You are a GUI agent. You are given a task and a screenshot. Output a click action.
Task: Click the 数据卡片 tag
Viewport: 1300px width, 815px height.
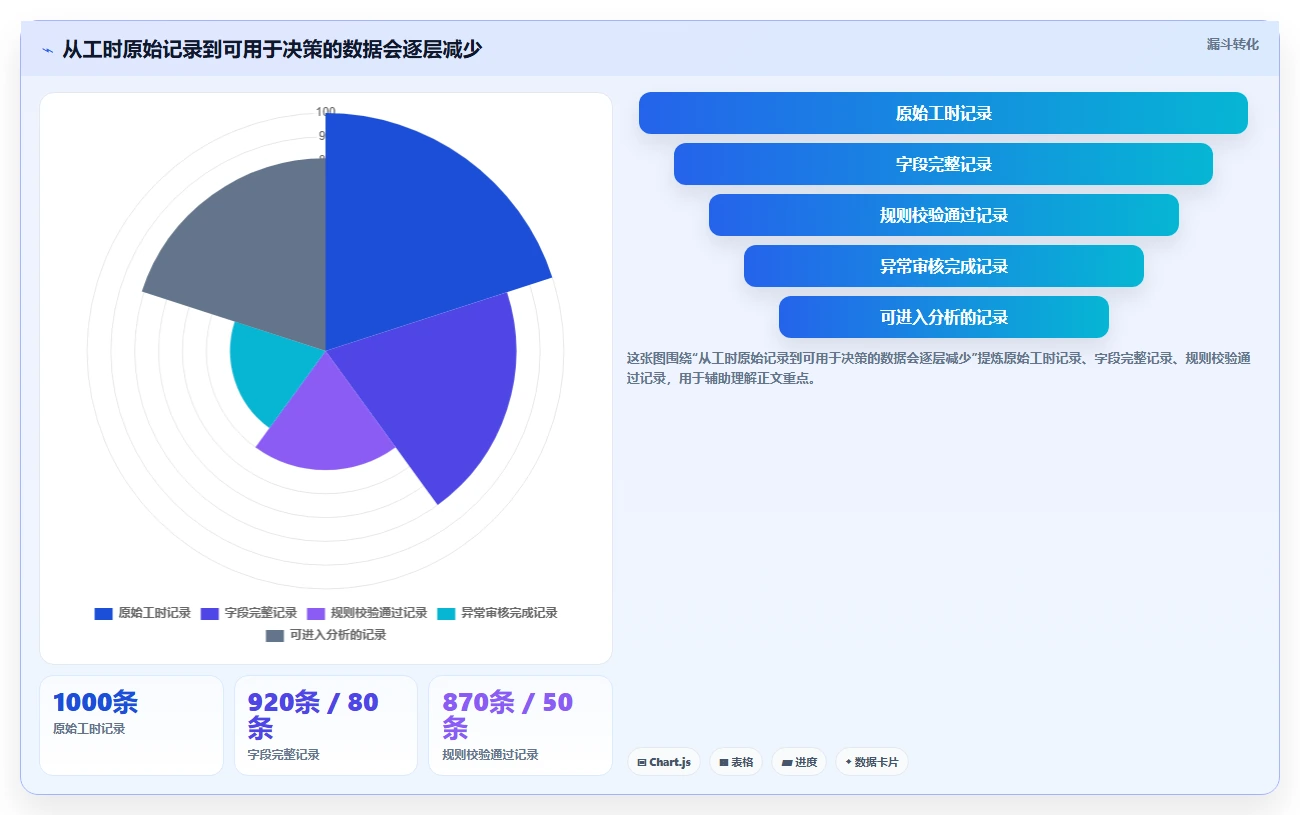point(872,762)
